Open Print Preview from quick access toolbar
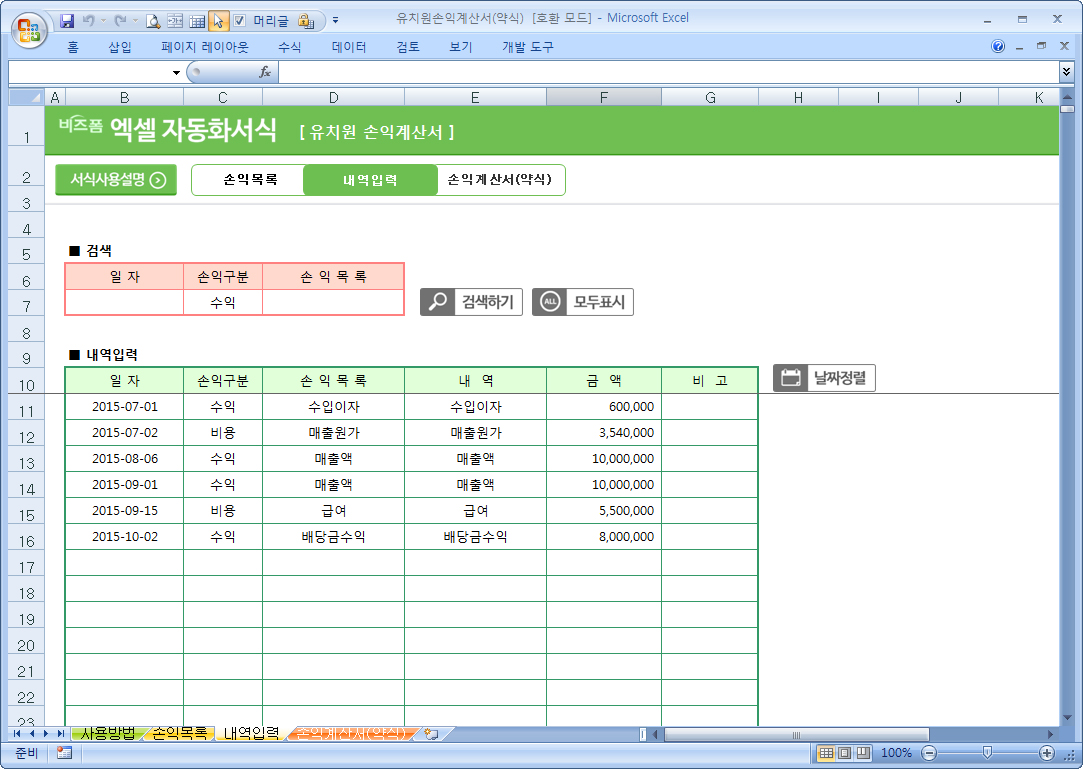Screen dimensions: 1083x769 [153, 20]
